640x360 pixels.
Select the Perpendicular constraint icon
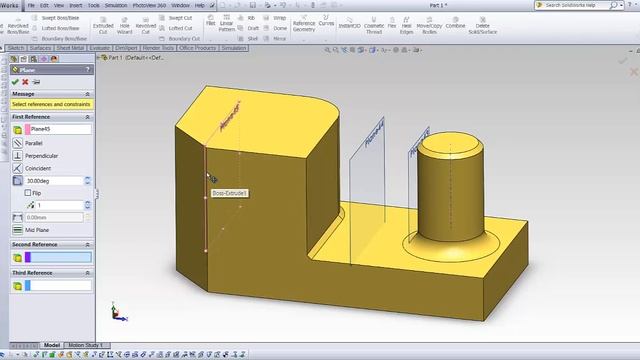[x=18, y=156]
